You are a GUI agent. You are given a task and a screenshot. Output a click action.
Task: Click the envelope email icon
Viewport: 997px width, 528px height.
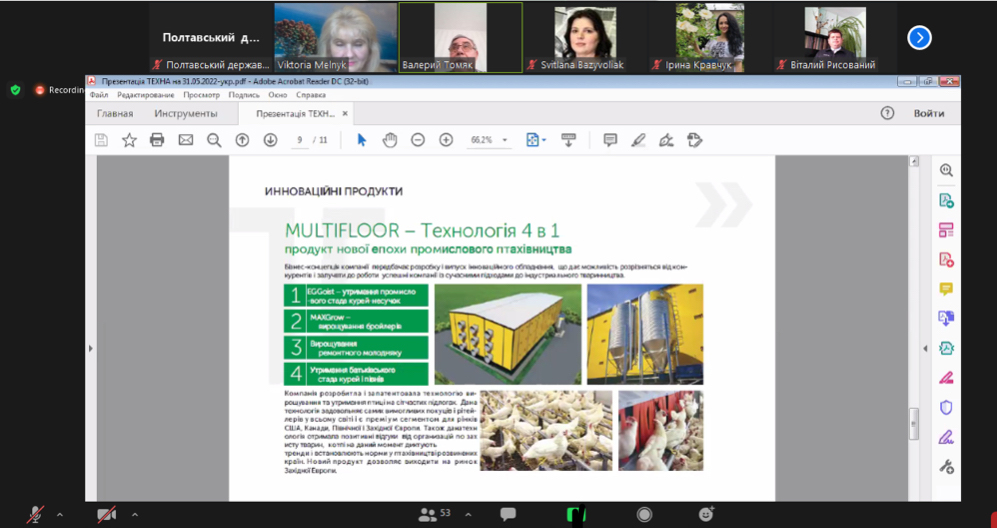(x=186, y=140)
